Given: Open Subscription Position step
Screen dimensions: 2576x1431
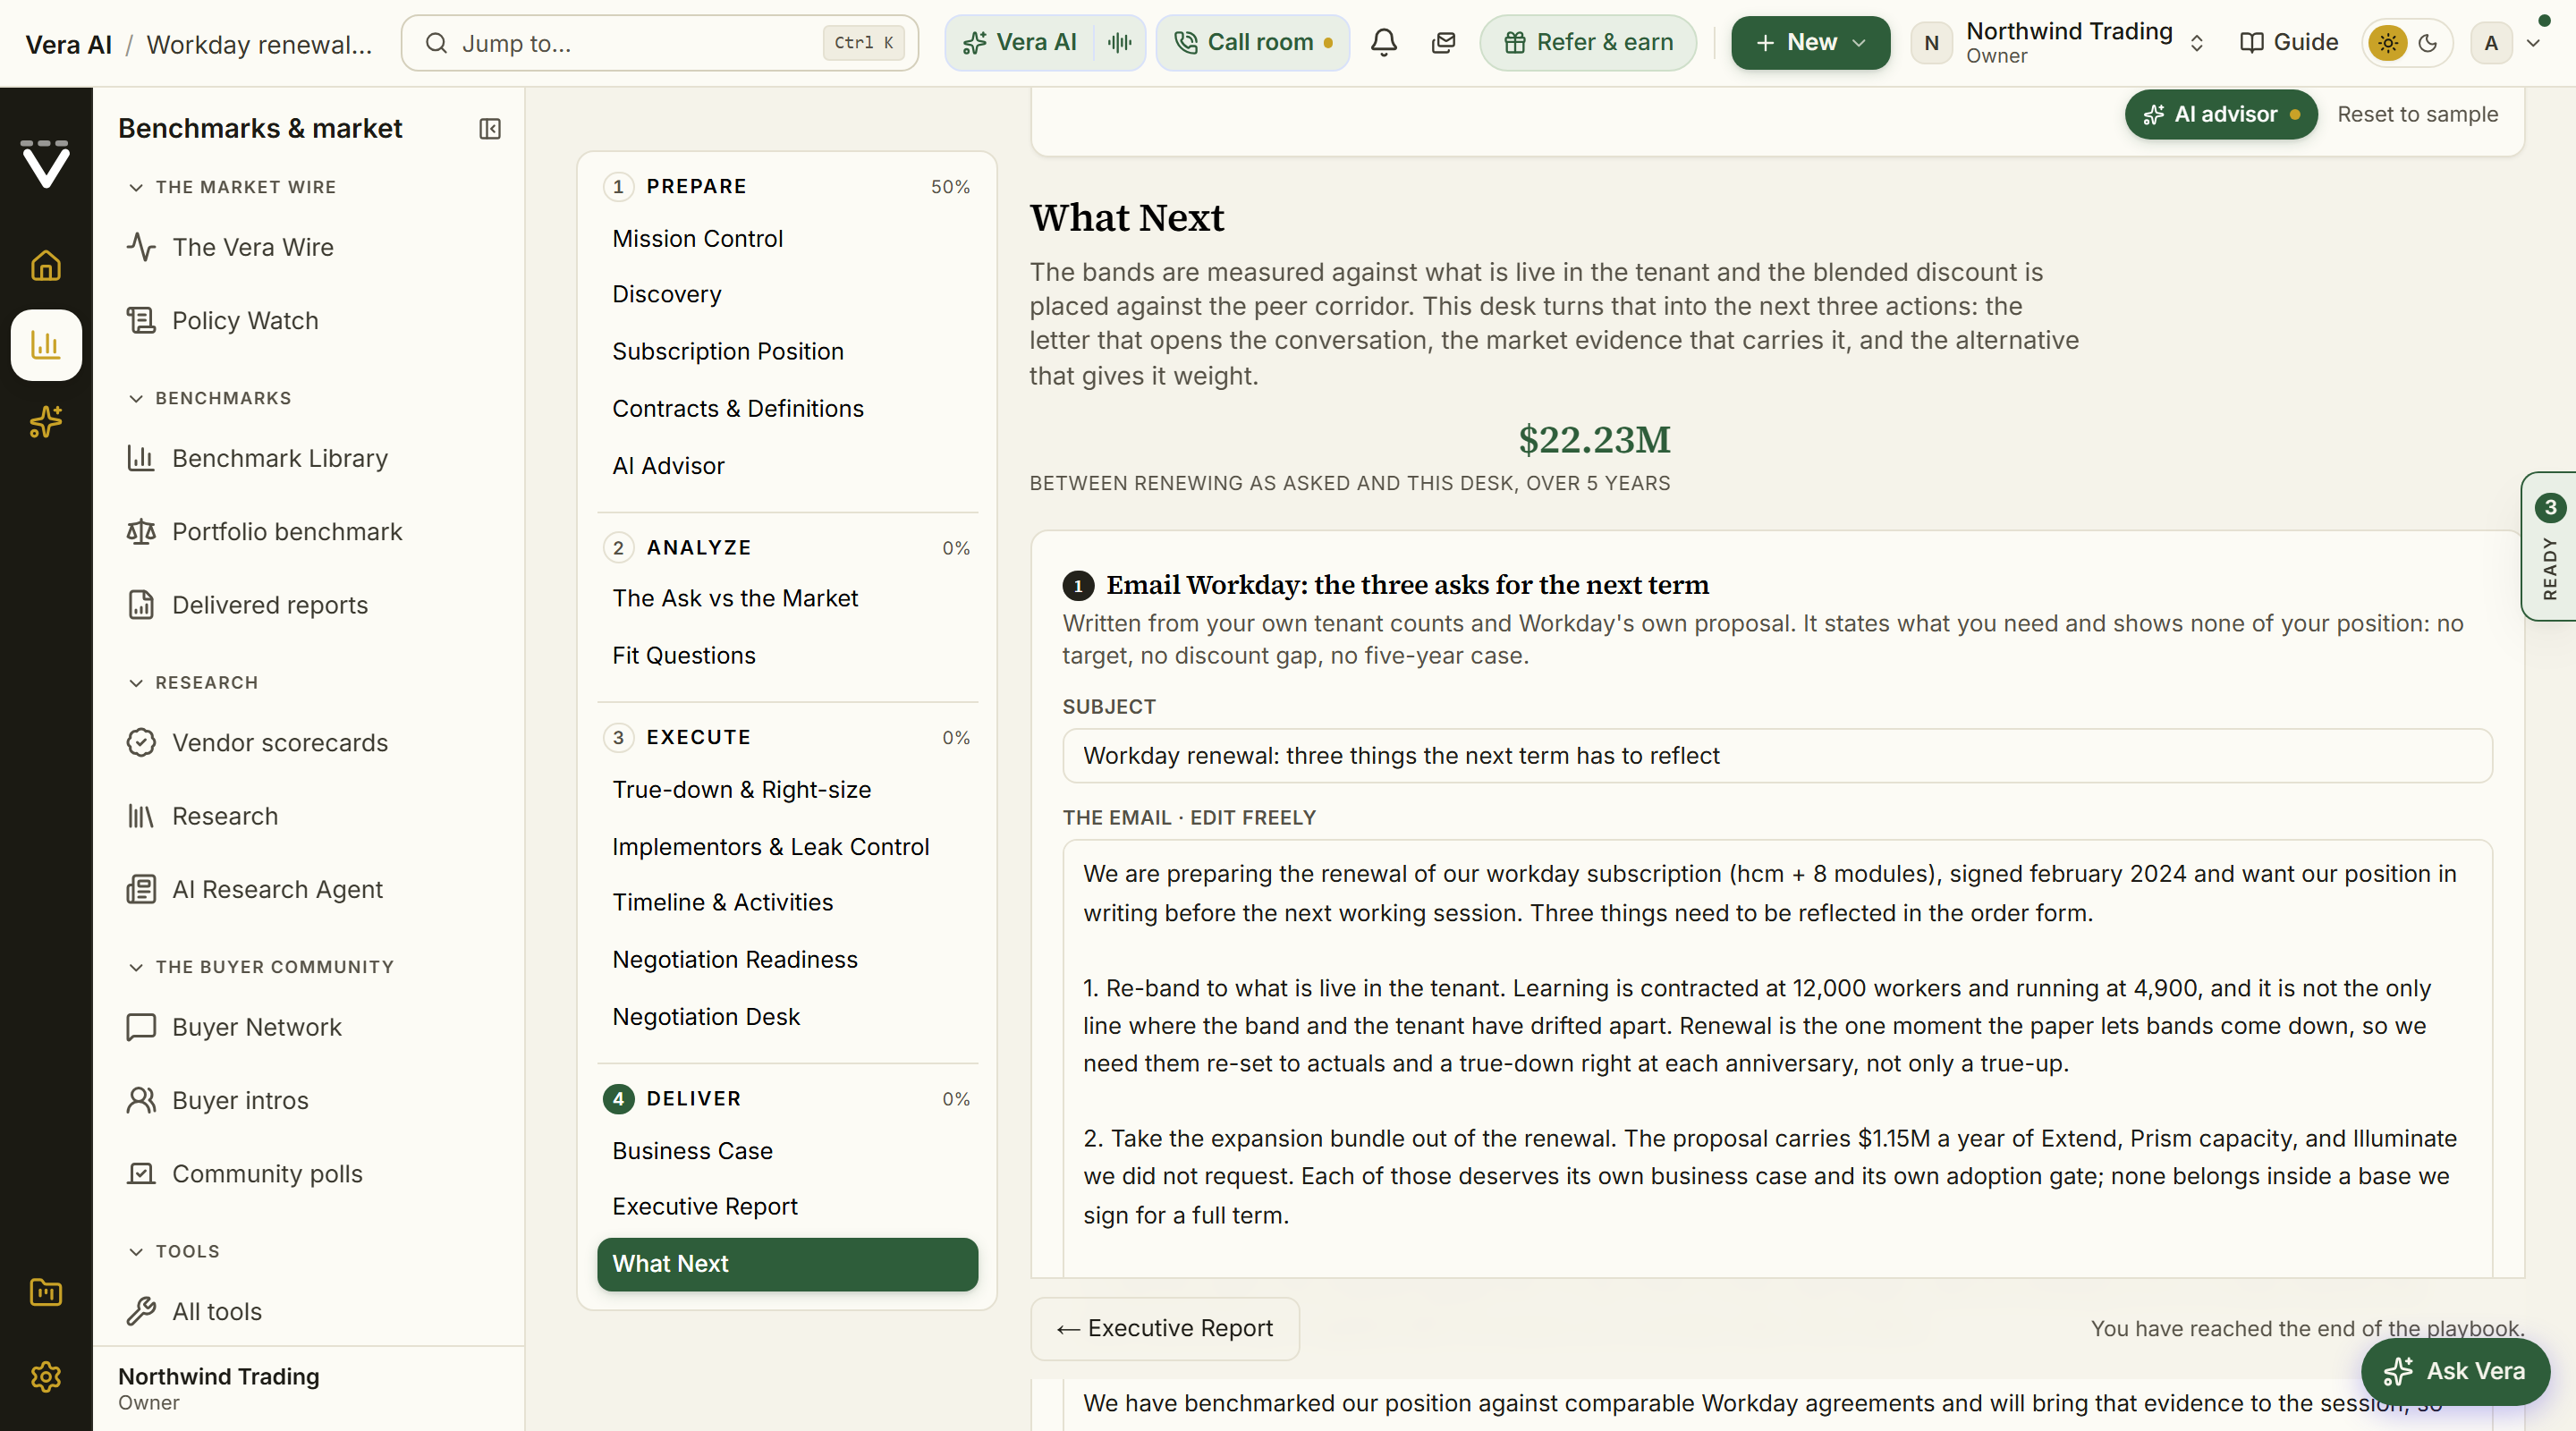Looking at the screenshot, I should click(787, 351).
